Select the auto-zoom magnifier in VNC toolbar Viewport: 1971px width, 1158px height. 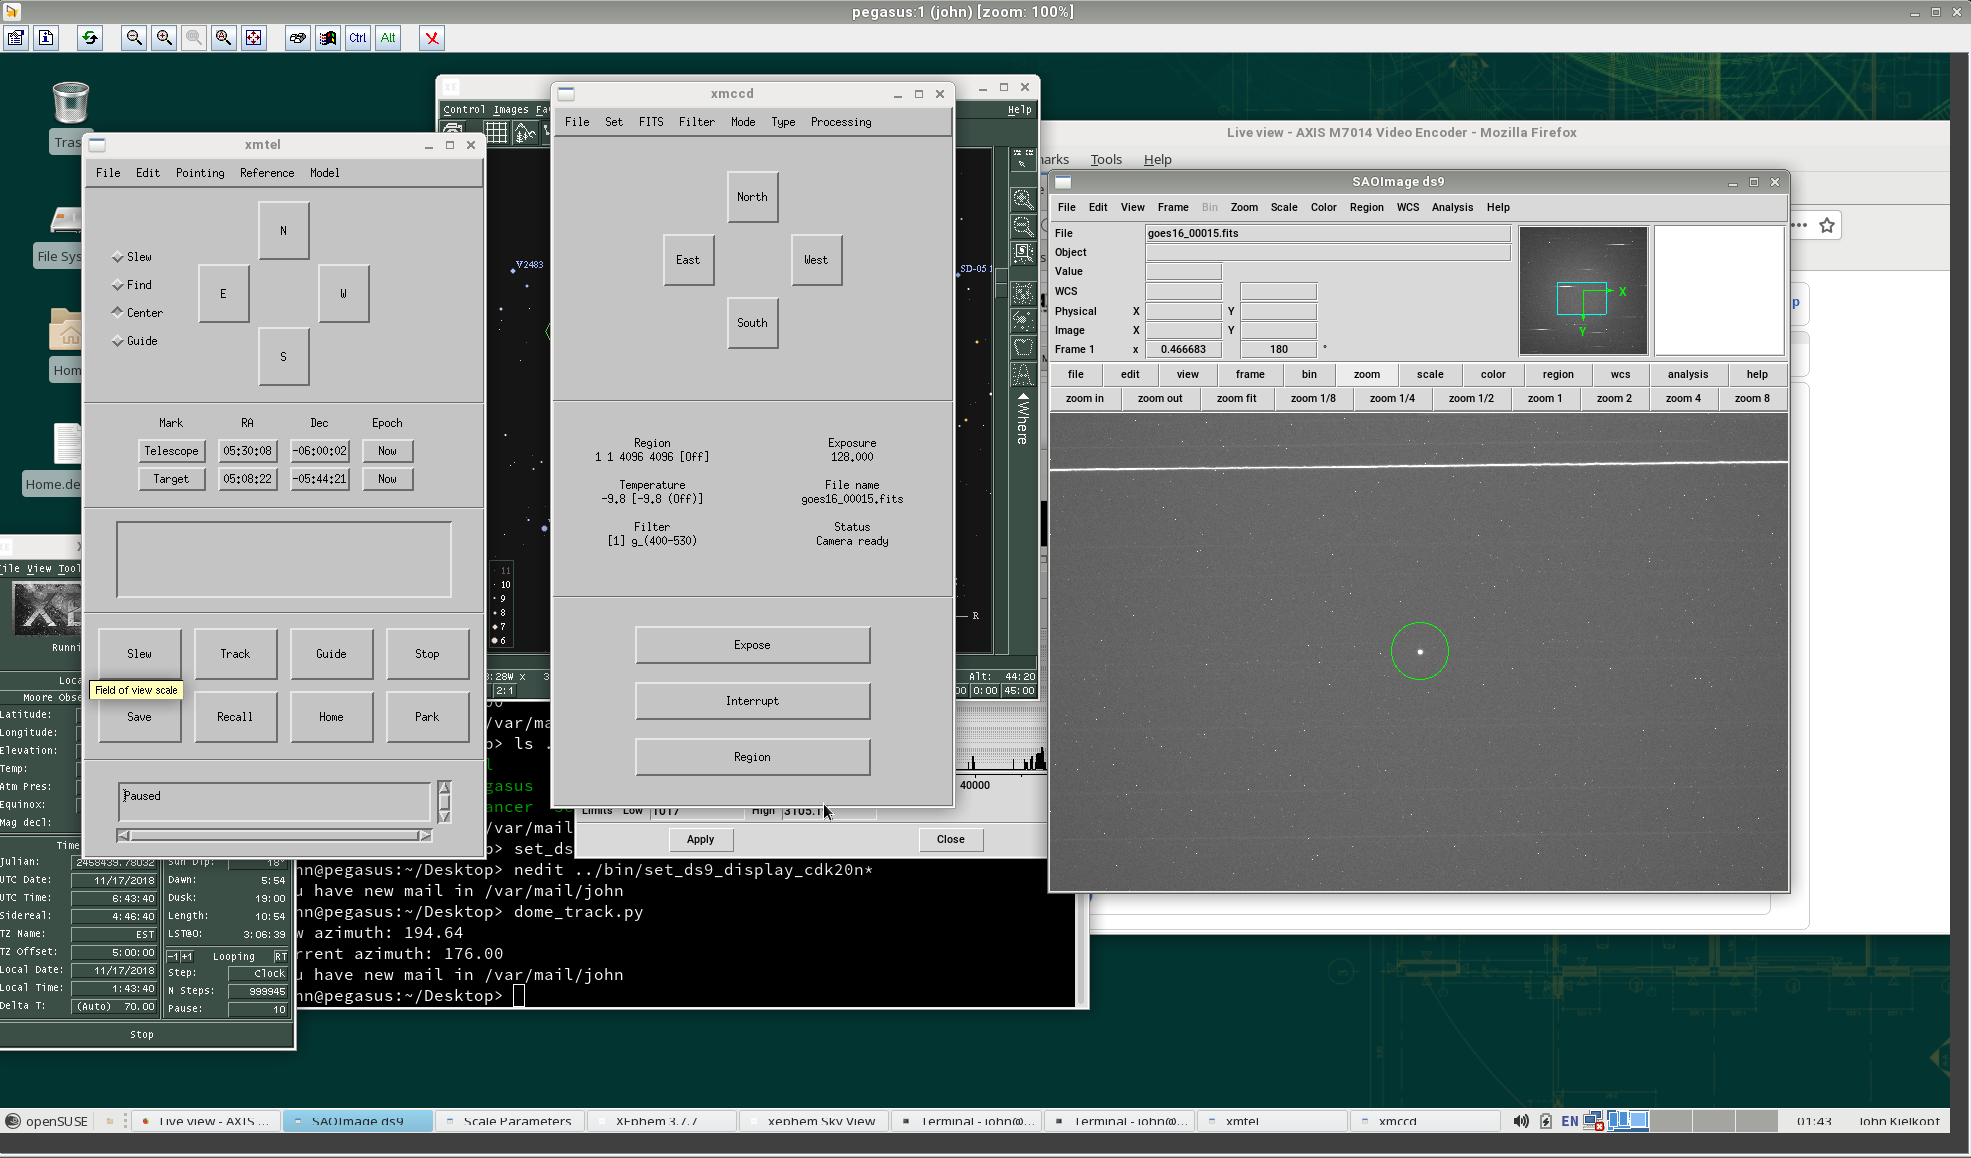(x=224, y=38)
